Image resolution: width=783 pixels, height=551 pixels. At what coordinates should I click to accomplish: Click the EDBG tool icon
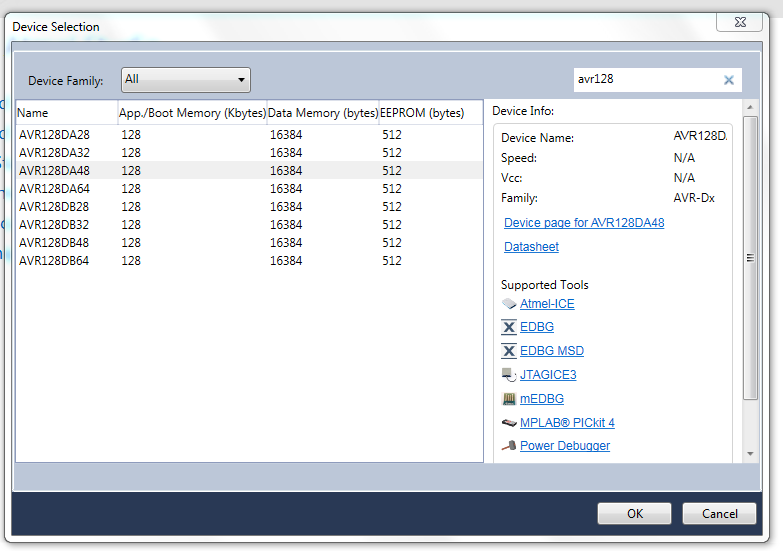click(509, 327)
